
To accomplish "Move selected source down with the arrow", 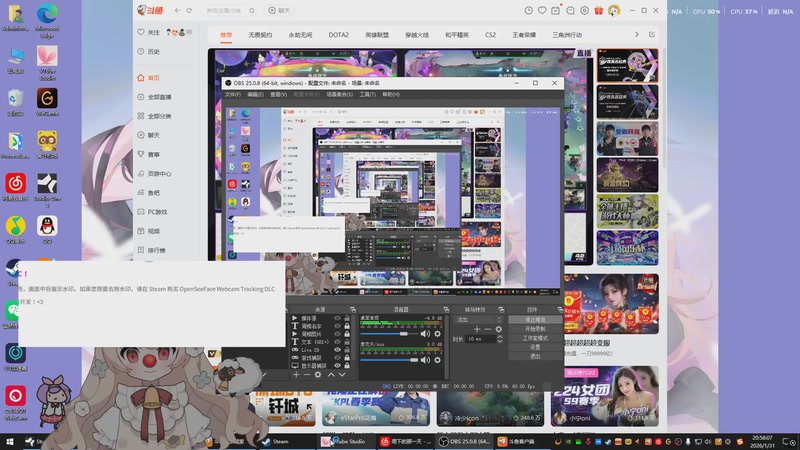I will pyautogui.click(x=342, y=374).
